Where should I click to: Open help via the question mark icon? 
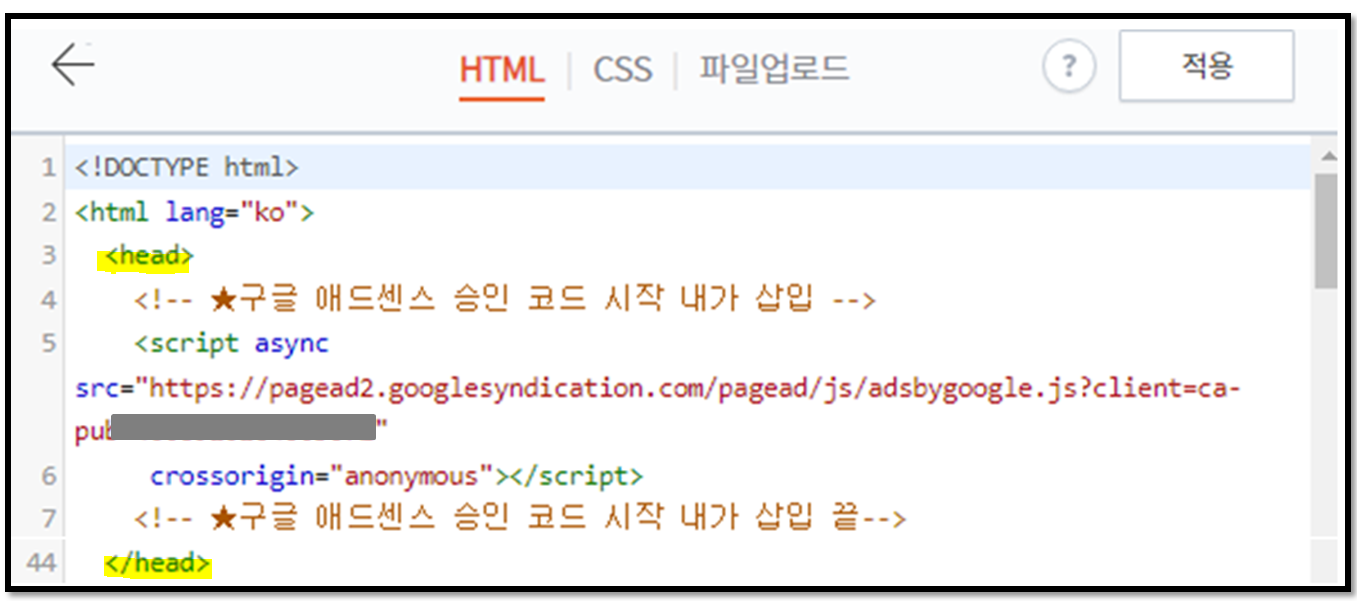tap(1069, 67)
